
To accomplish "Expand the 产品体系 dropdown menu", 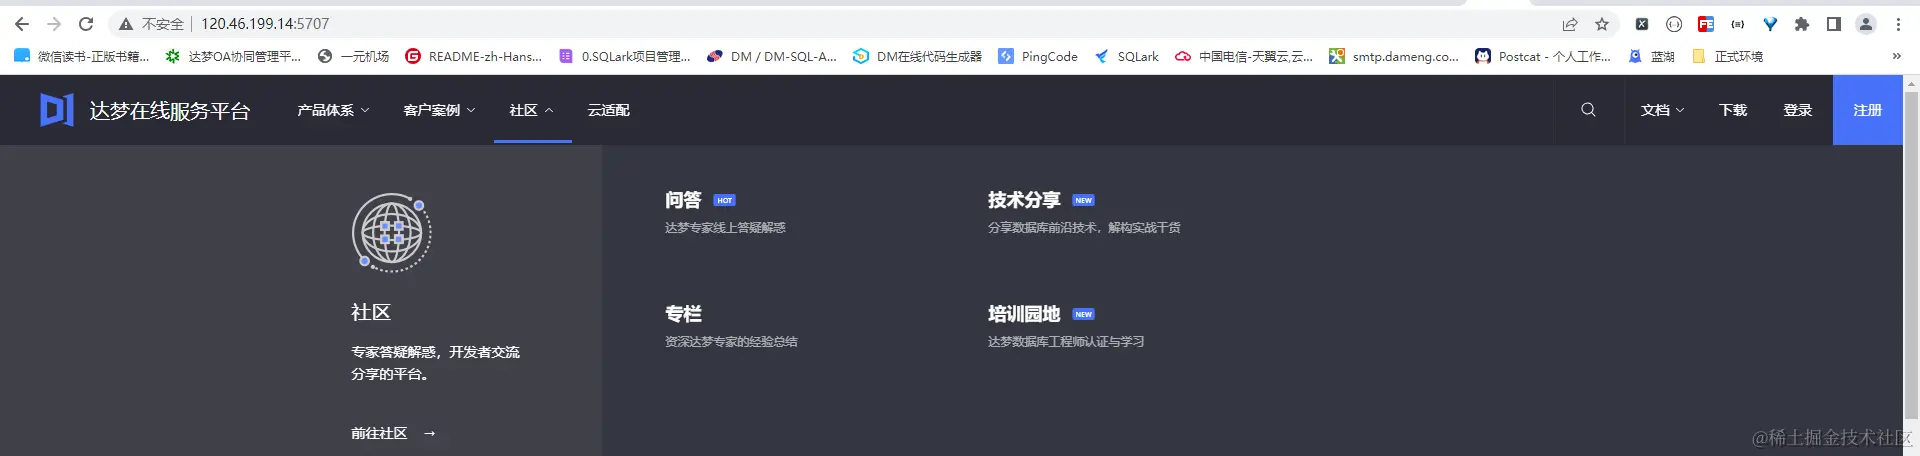I will [x=333, y=110].
